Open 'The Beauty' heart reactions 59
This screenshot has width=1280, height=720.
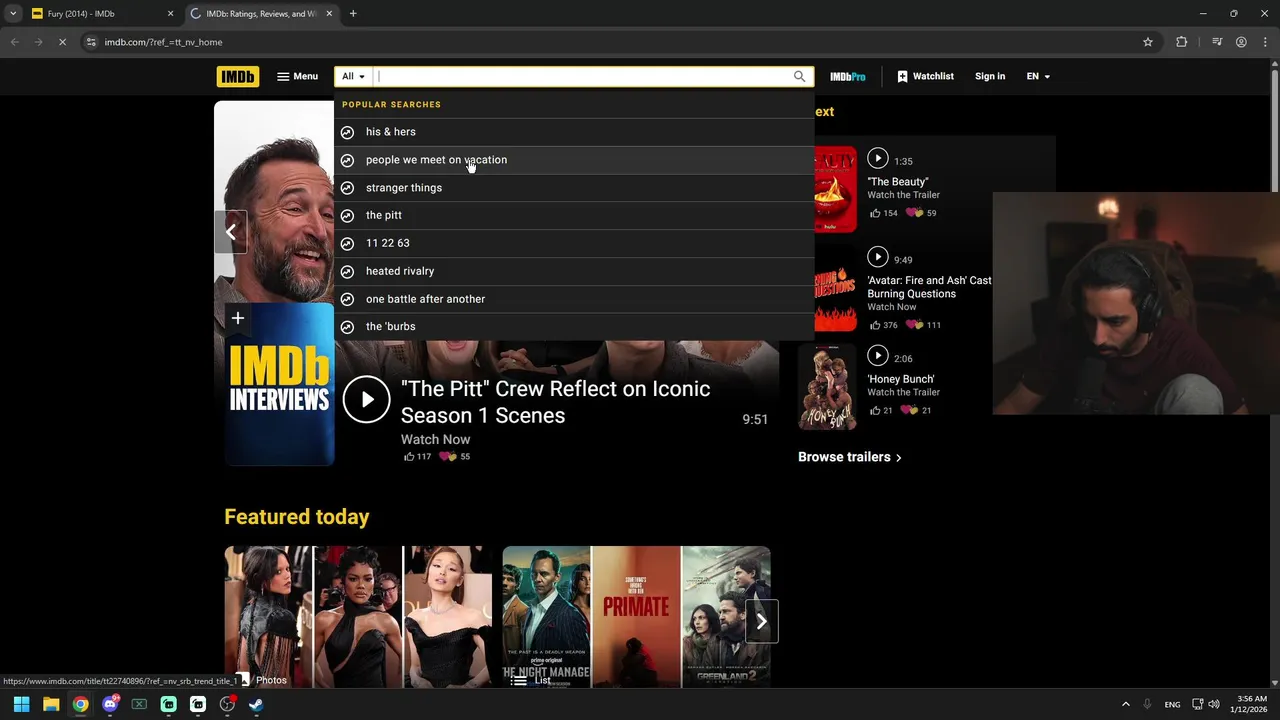point(921,213)
